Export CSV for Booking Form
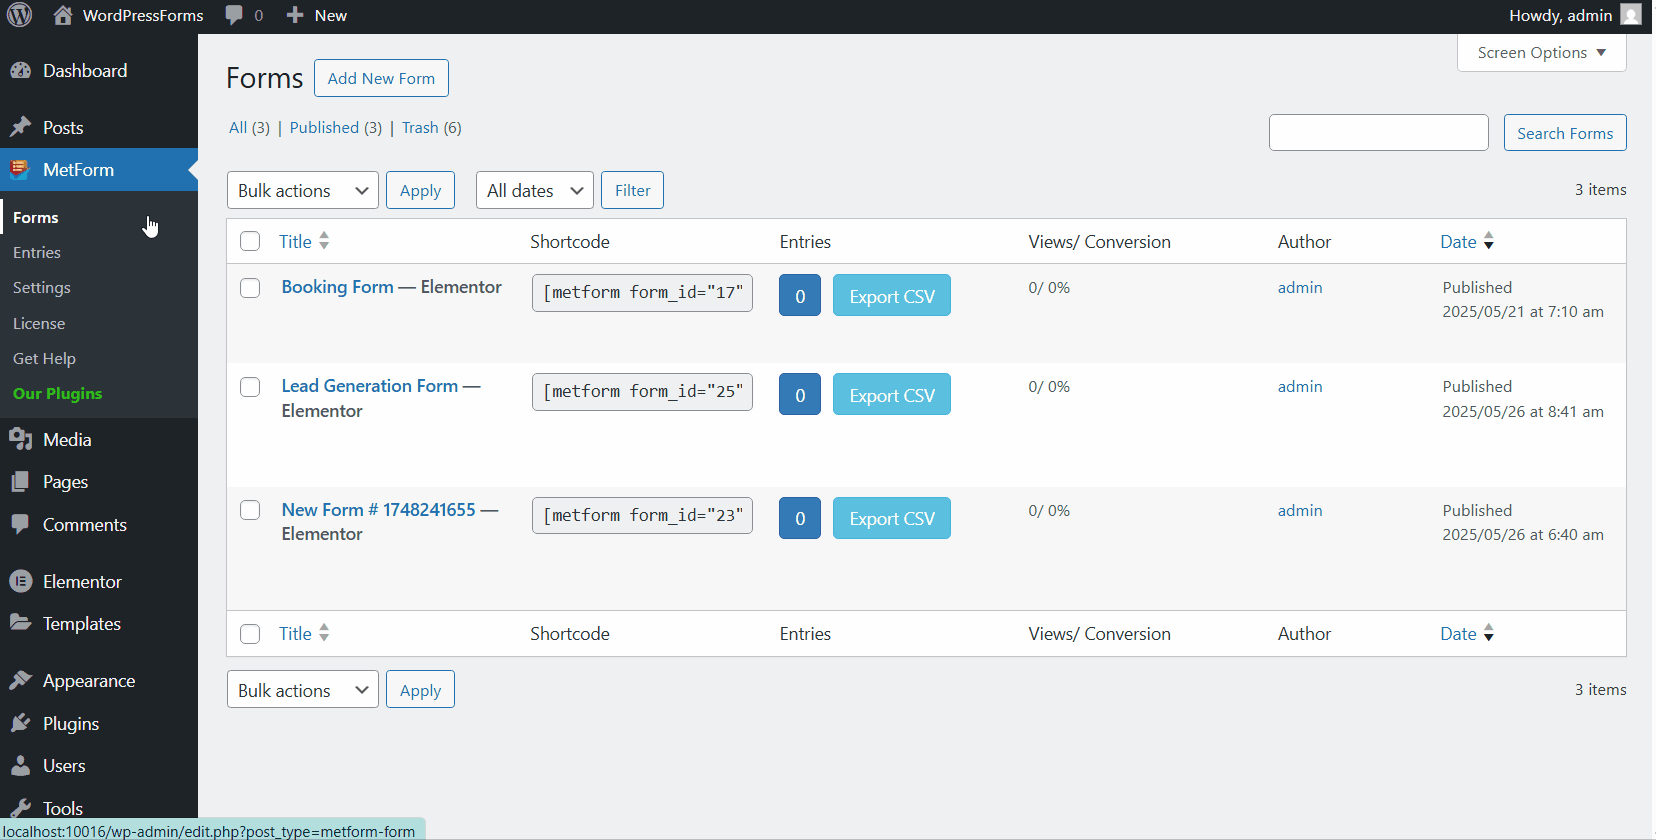Screen dimensions: 1656x840 pos(892,296)
